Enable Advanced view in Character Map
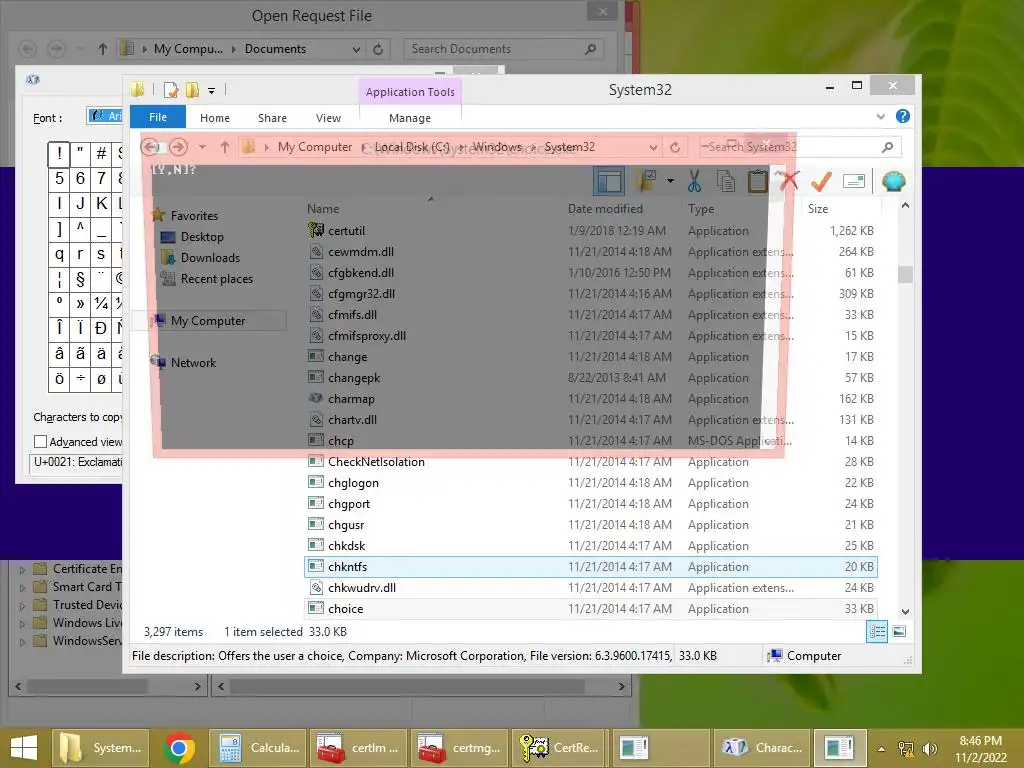1024x768 pixels. [40, 442]
